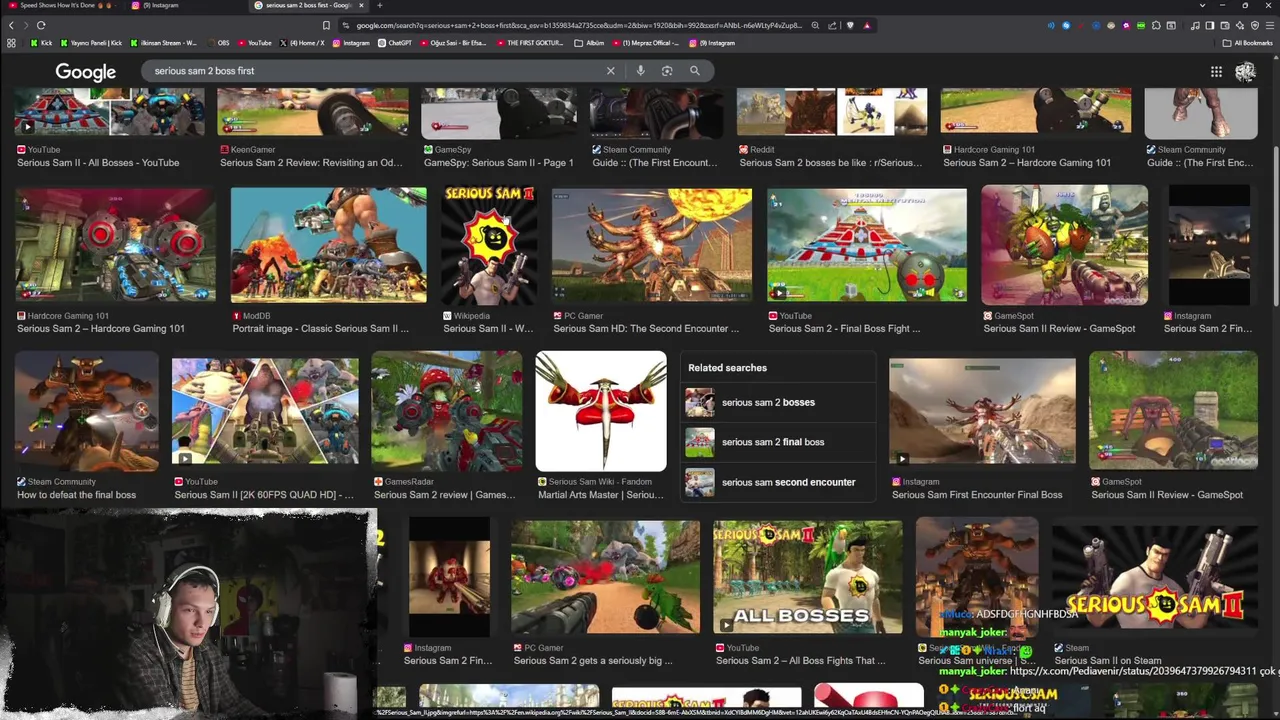Expand the All Bookmarks folder
The image size is (1280, 720).
pyautogui.click(x=1247, y=43)
